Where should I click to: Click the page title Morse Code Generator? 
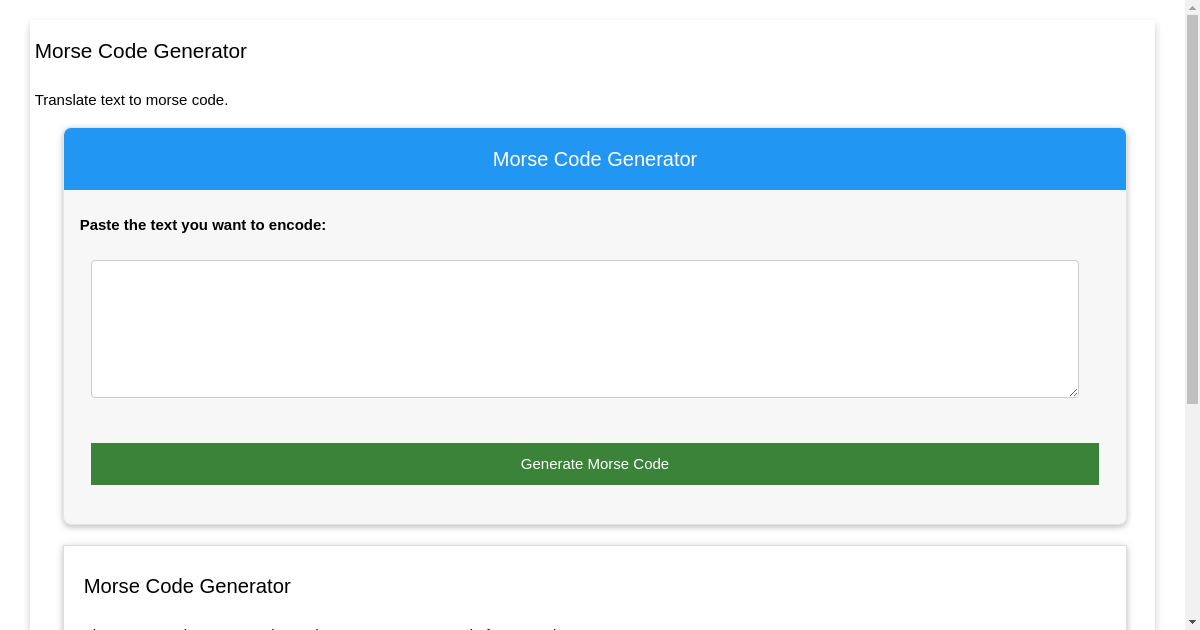pos(140,51)
